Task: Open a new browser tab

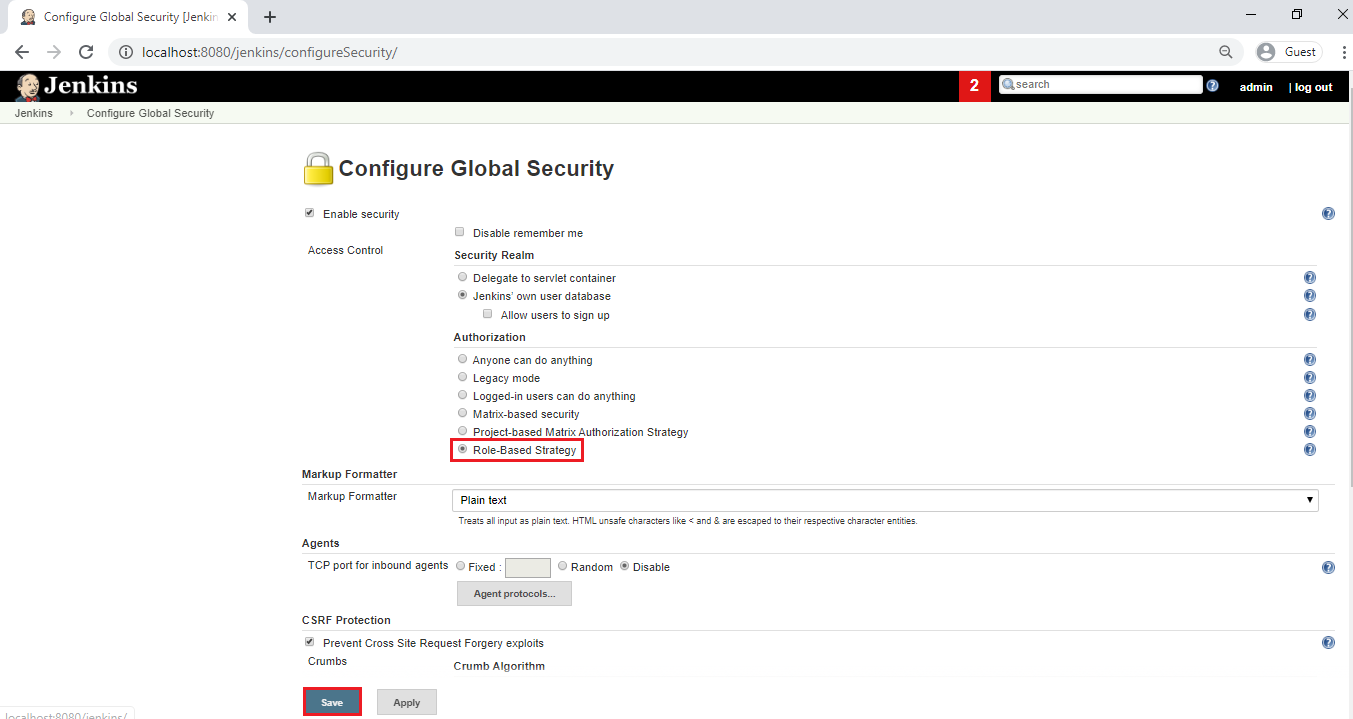Action: tap(270, 17)
